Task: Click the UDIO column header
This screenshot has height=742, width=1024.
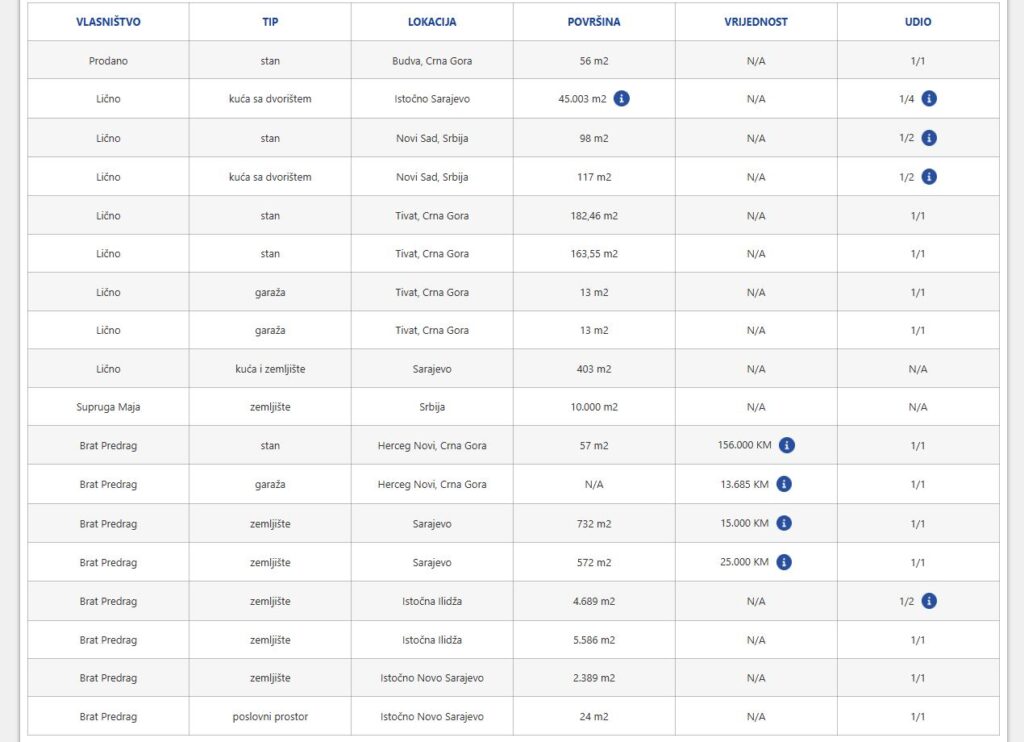Action: (x=918, y=22)
